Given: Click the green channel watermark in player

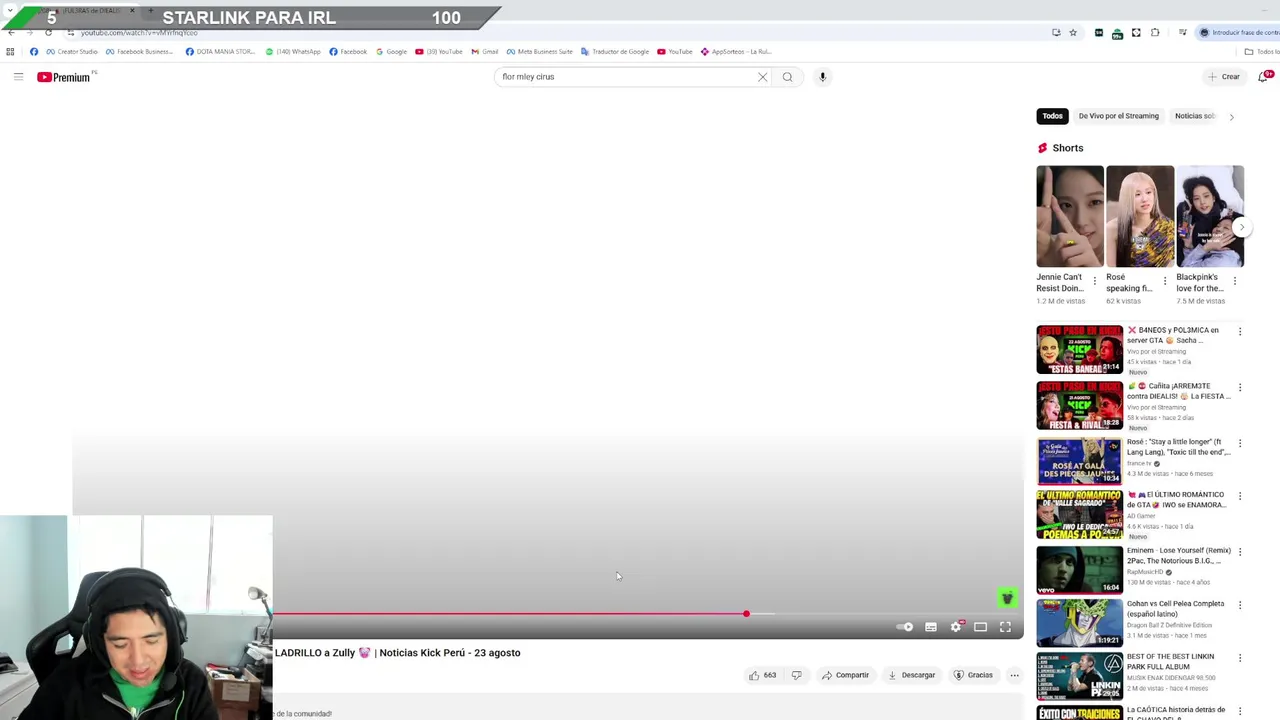Looking at the screenshot, I should (x=1007, y=597).
